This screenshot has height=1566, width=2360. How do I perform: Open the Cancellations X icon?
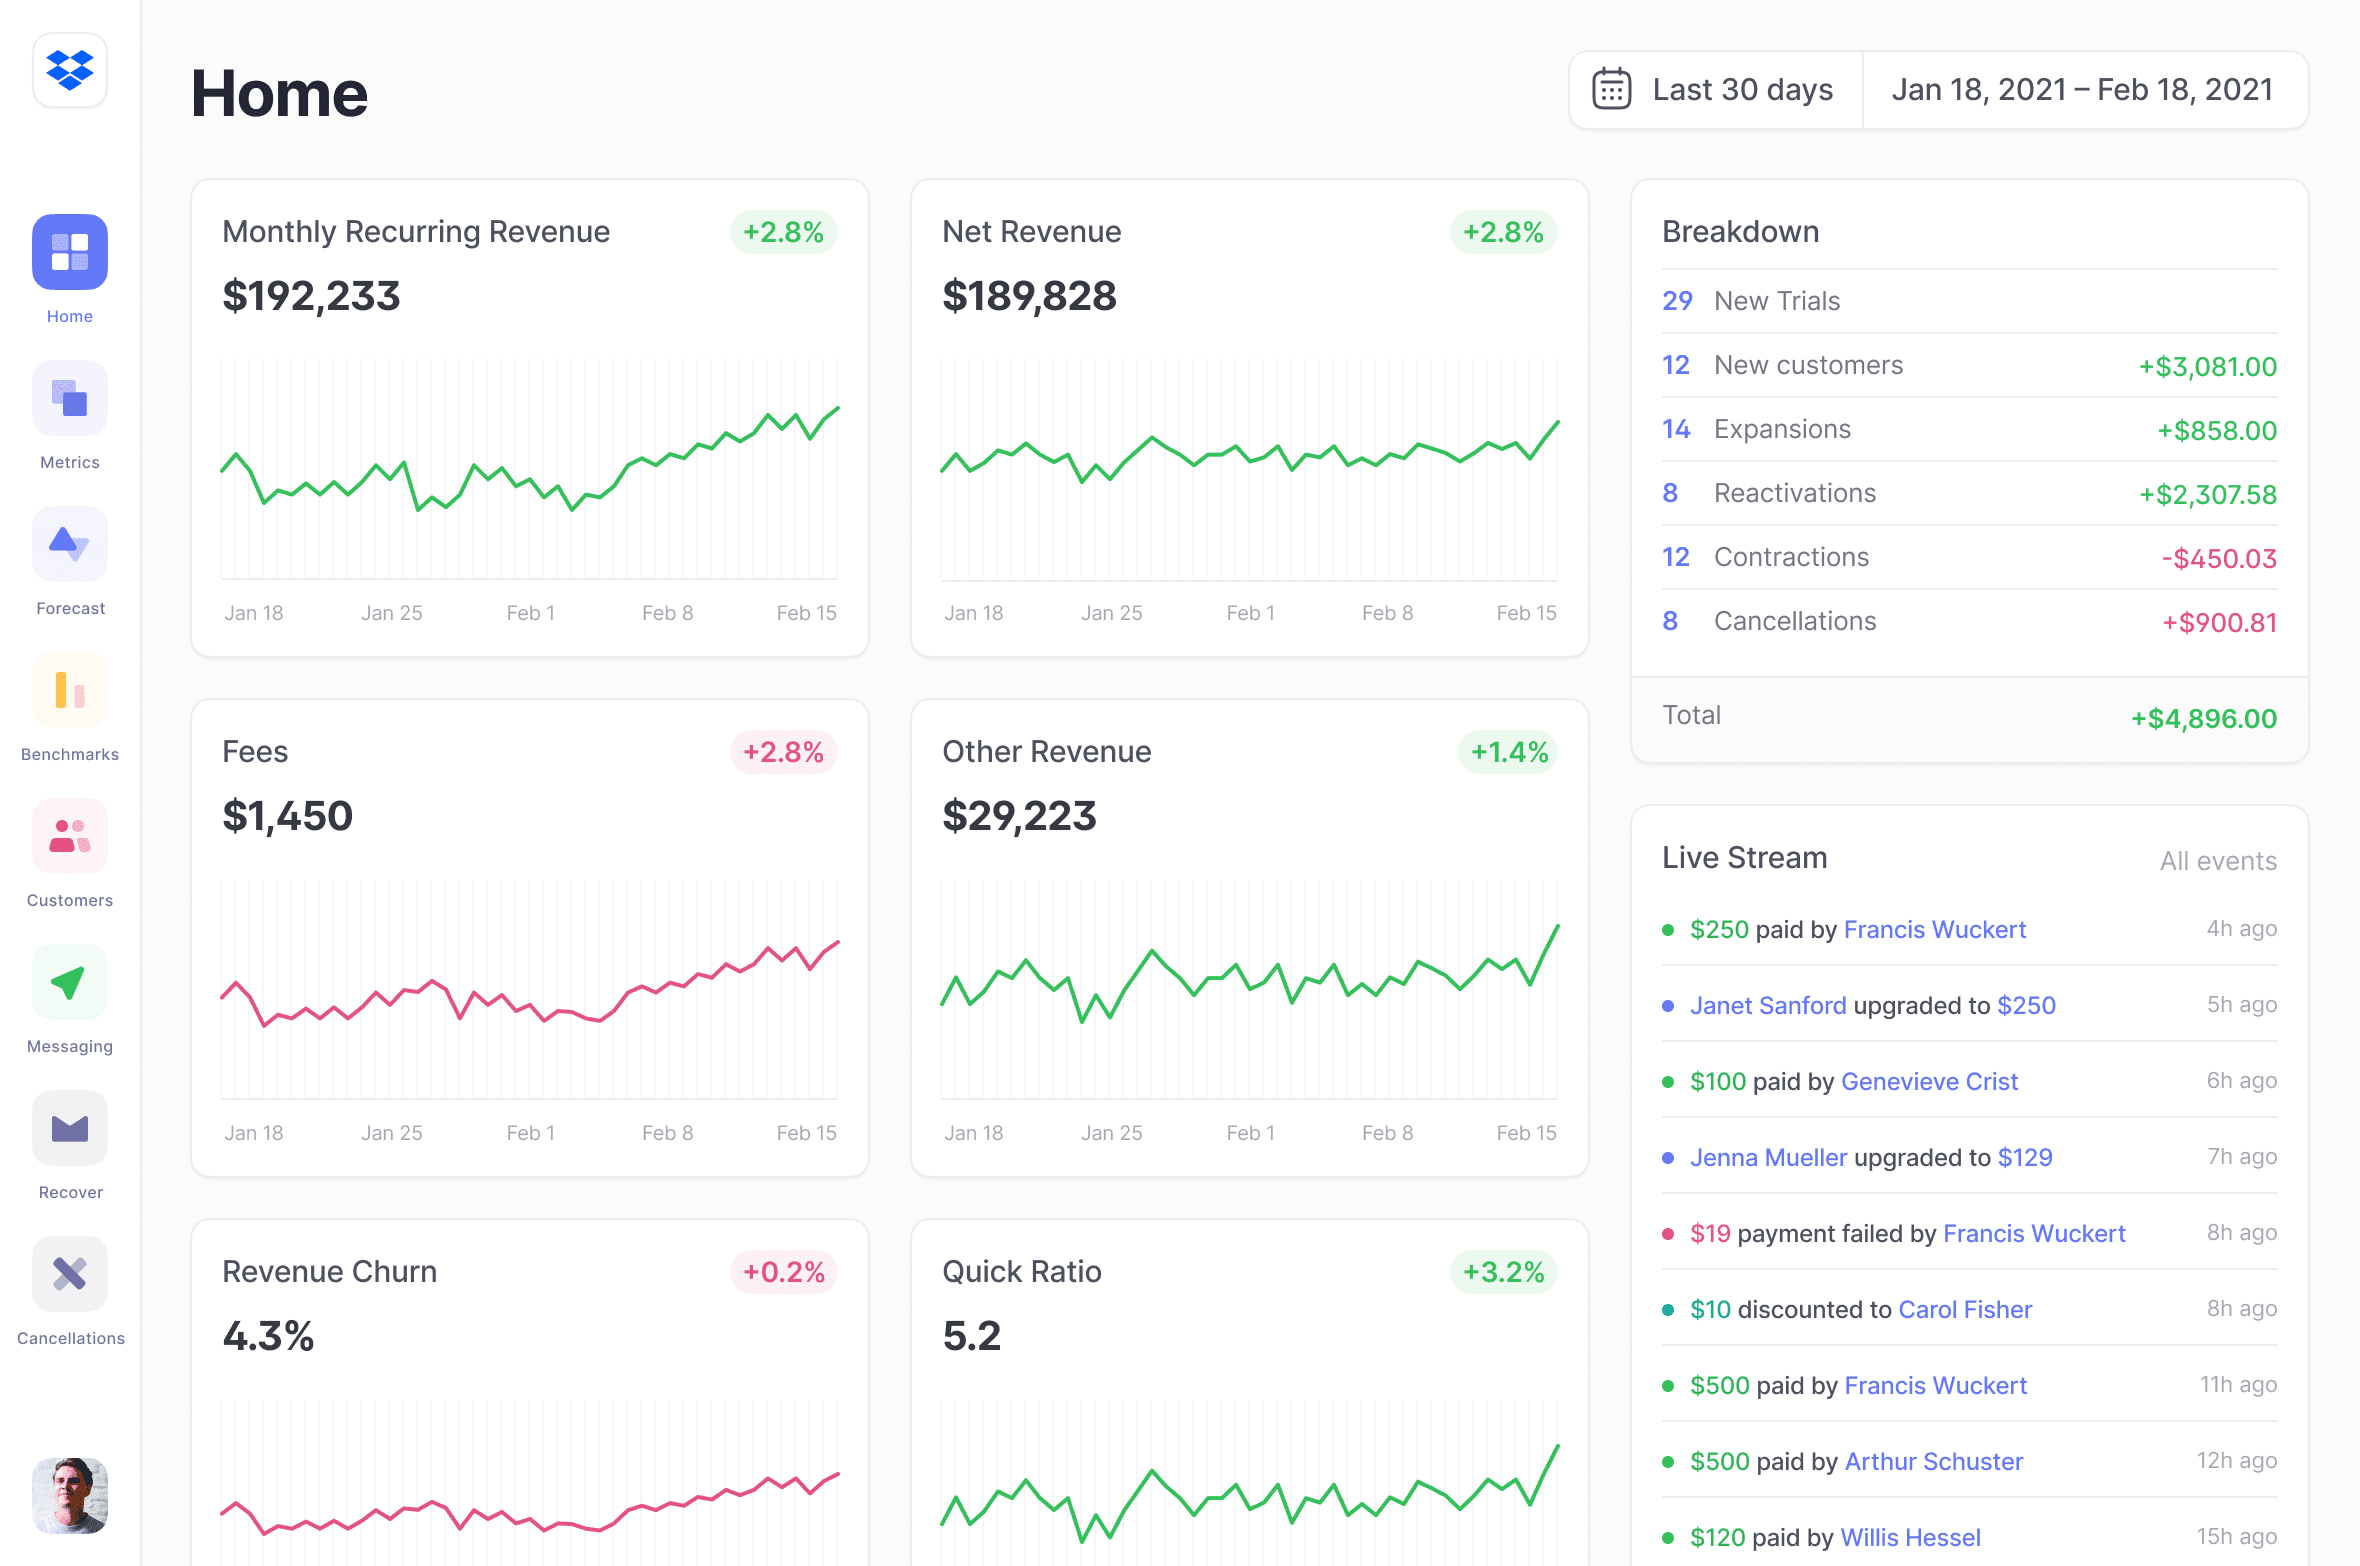point(70,1274)
